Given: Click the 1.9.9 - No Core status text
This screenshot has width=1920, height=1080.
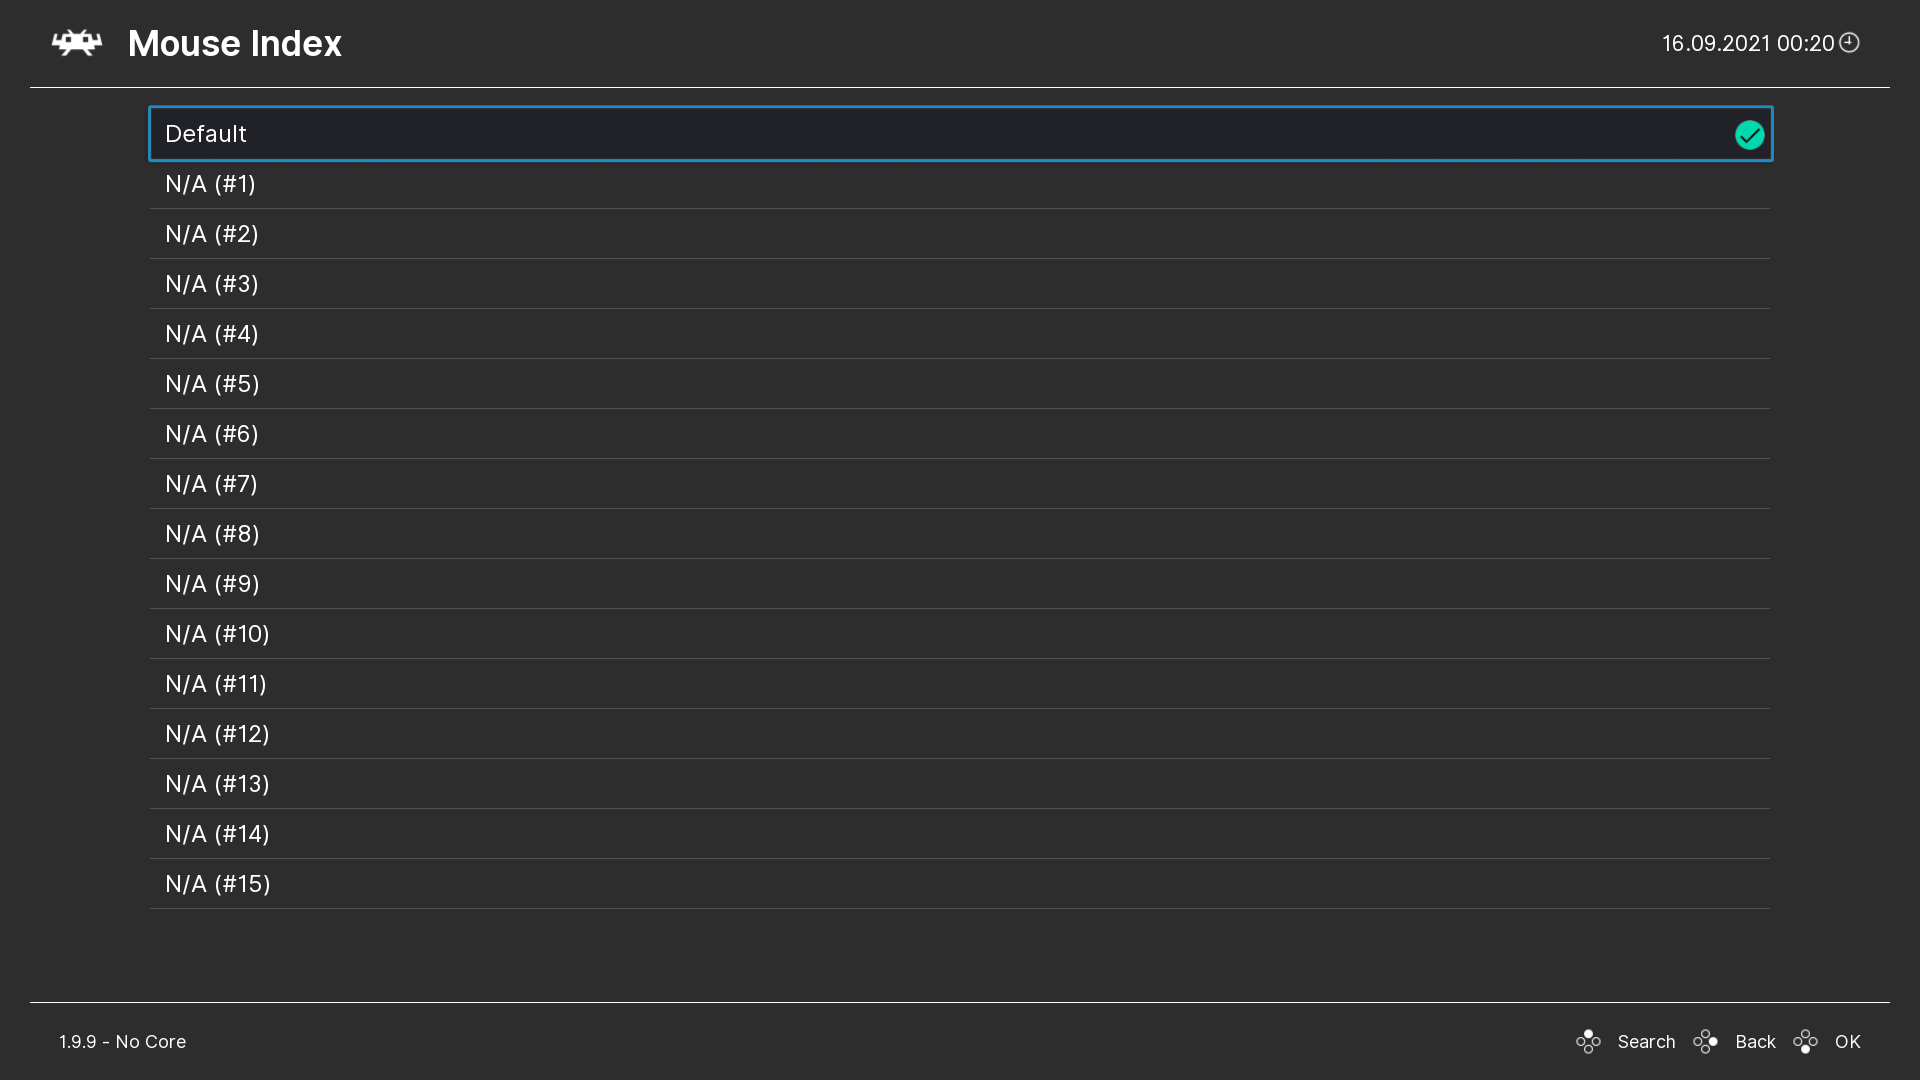Looking at the screenshot, I should click(x=122, y=1041).
